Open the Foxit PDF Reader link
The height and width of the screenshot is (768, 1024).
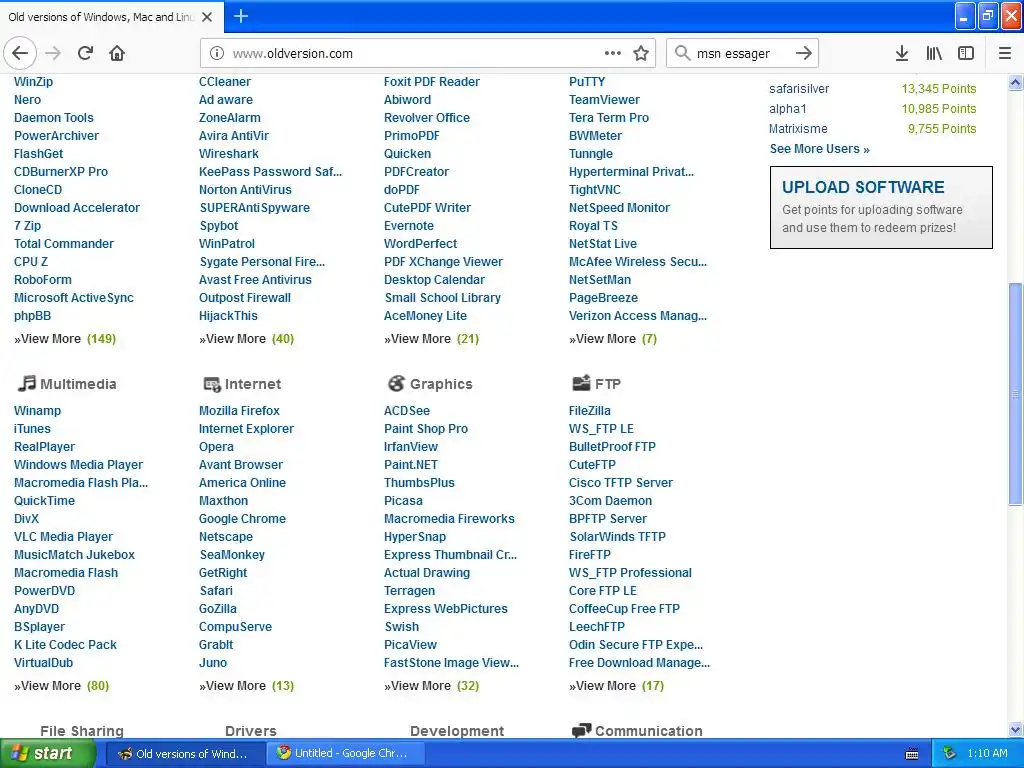[432, 82]
